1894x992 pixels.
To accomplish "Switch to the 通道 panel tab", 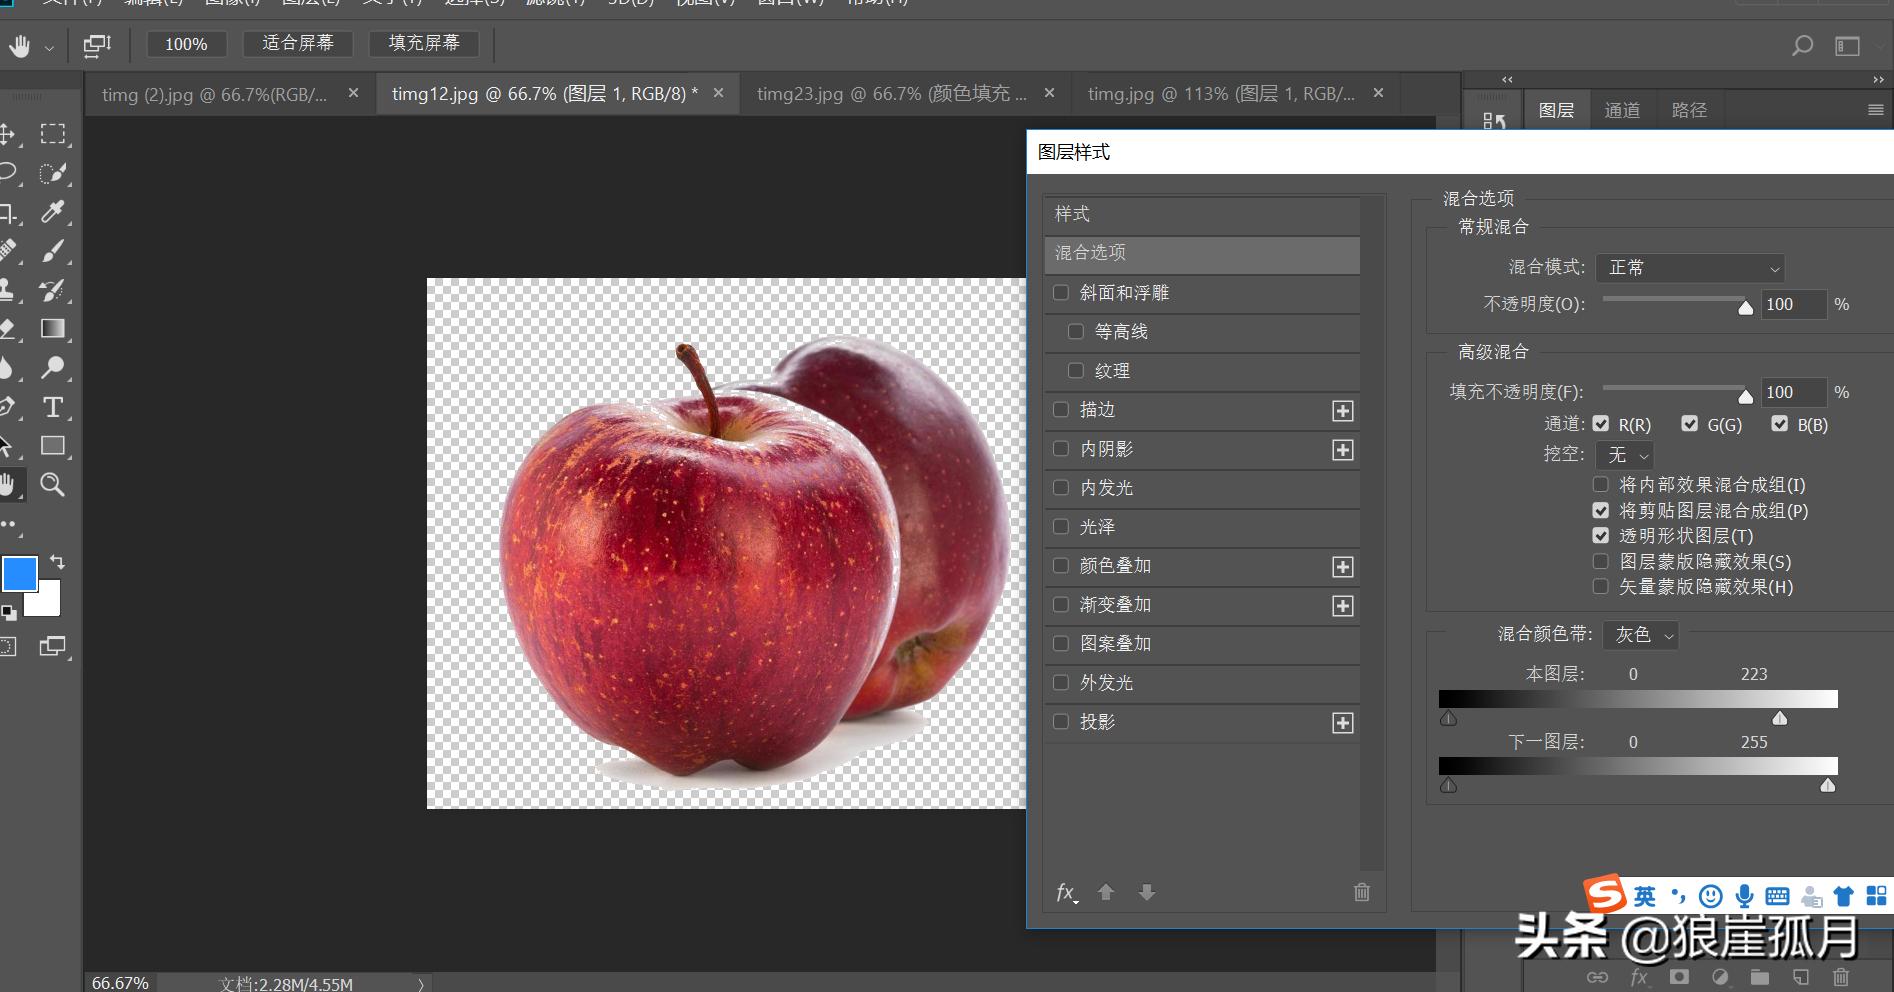I will click(x=1622, y=109).
